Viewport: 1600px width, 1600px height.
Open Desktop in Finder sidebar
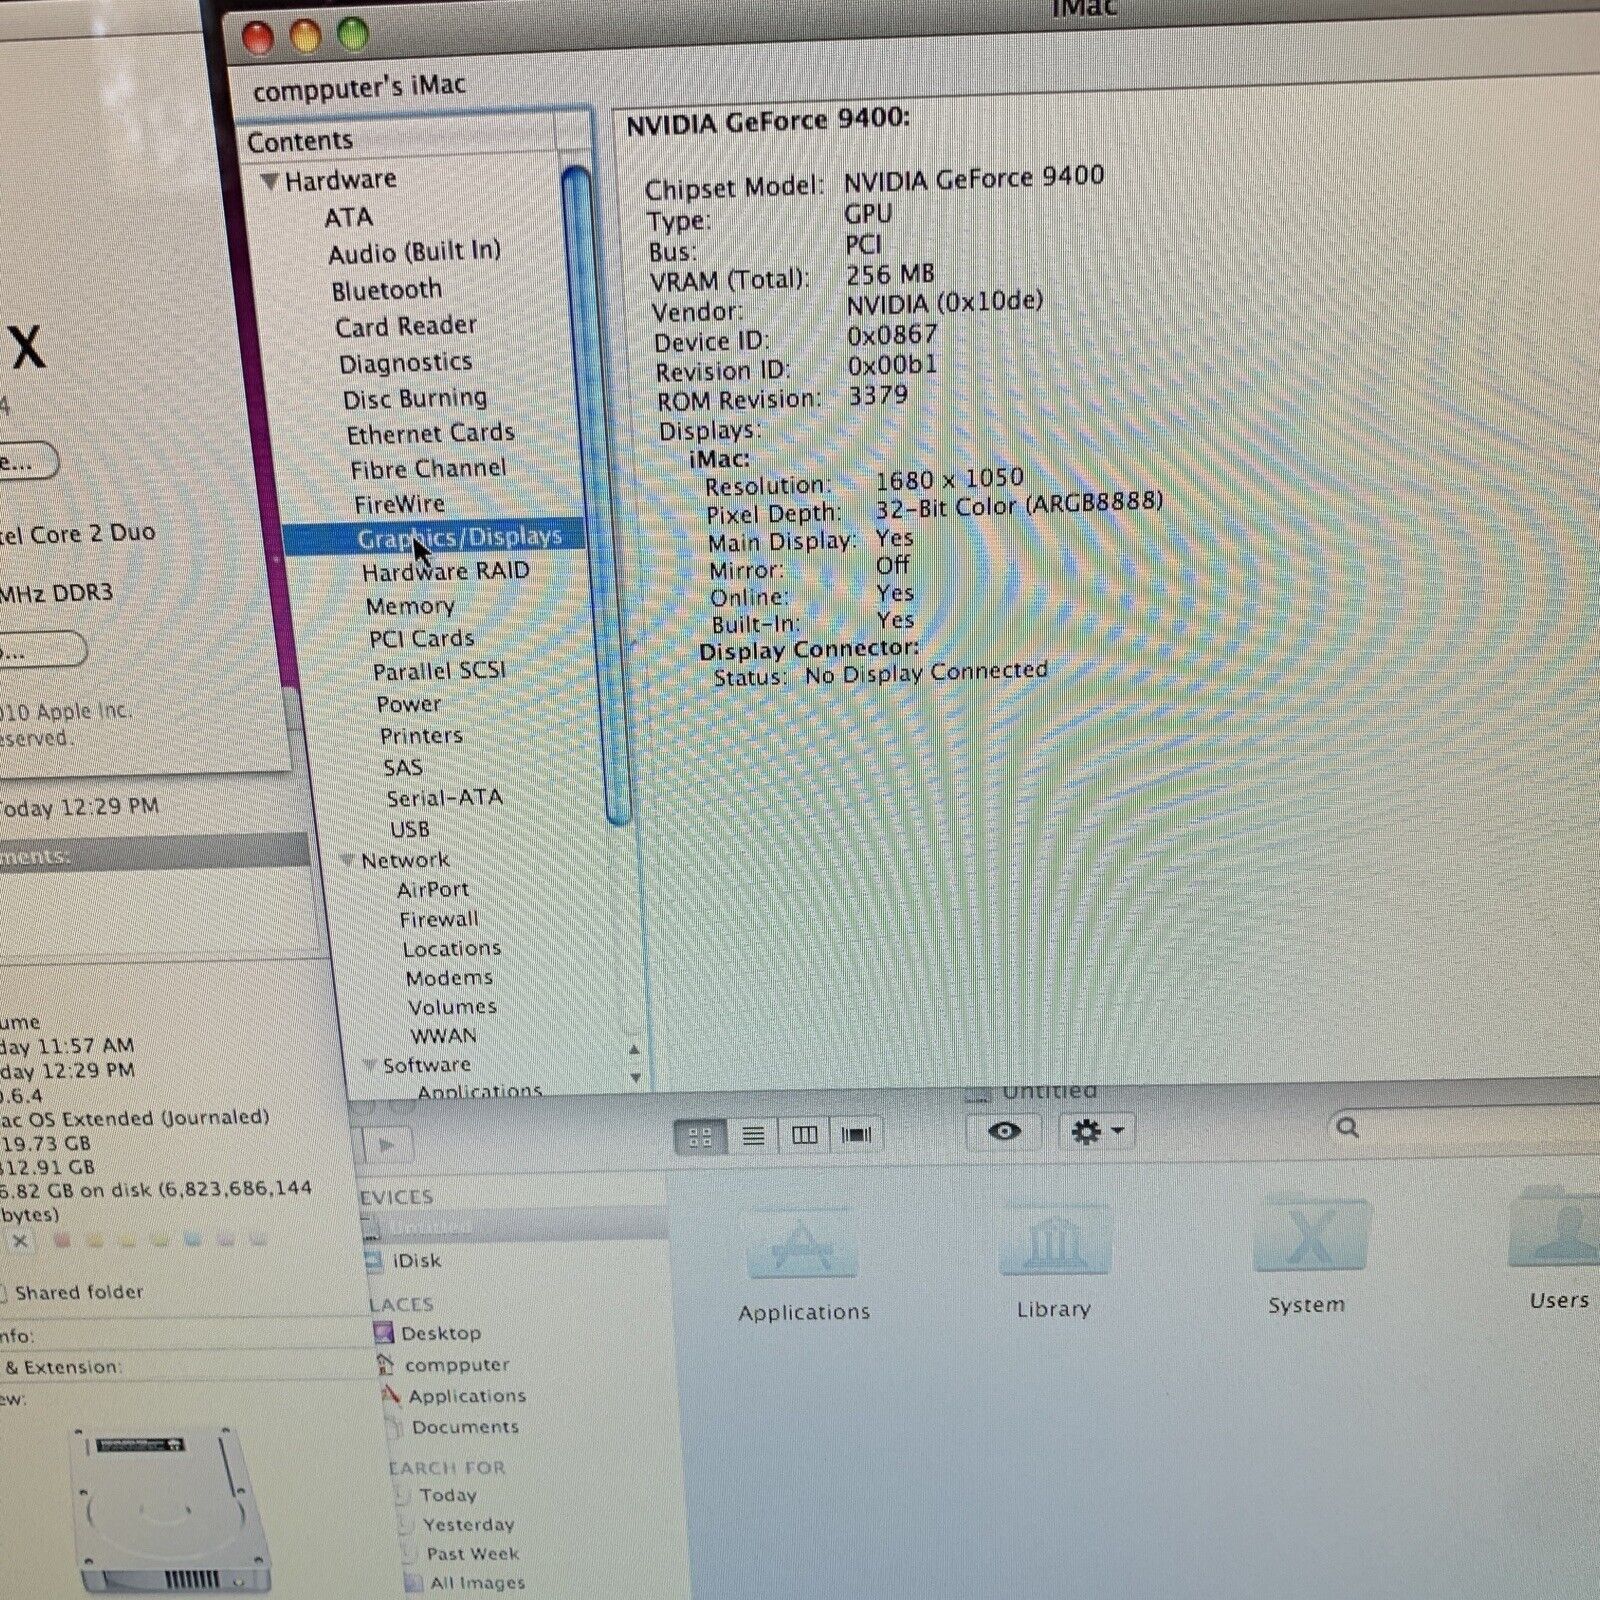point(440,1333)
